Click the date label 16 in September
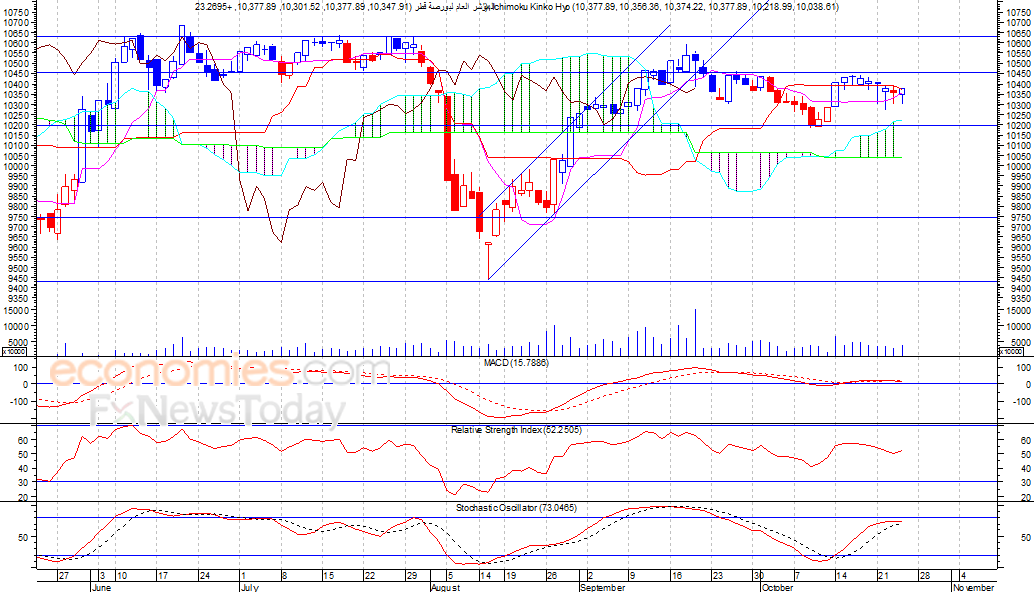This screenshot has width=1034, height=592. pos(677,576)
